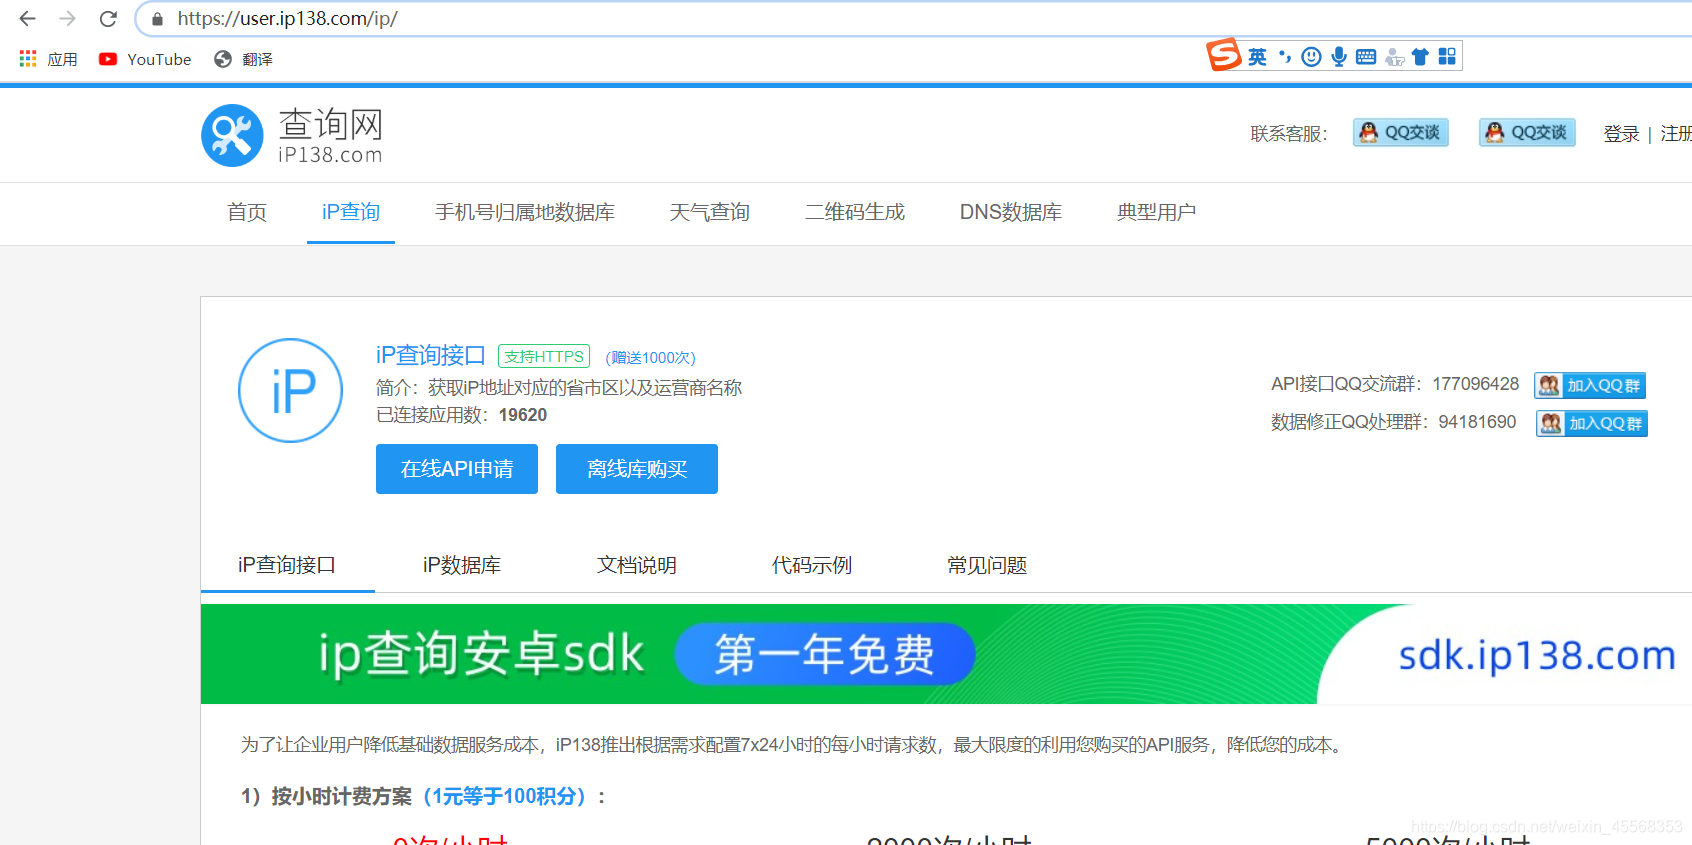Open the YouTube bookmark

145,59
